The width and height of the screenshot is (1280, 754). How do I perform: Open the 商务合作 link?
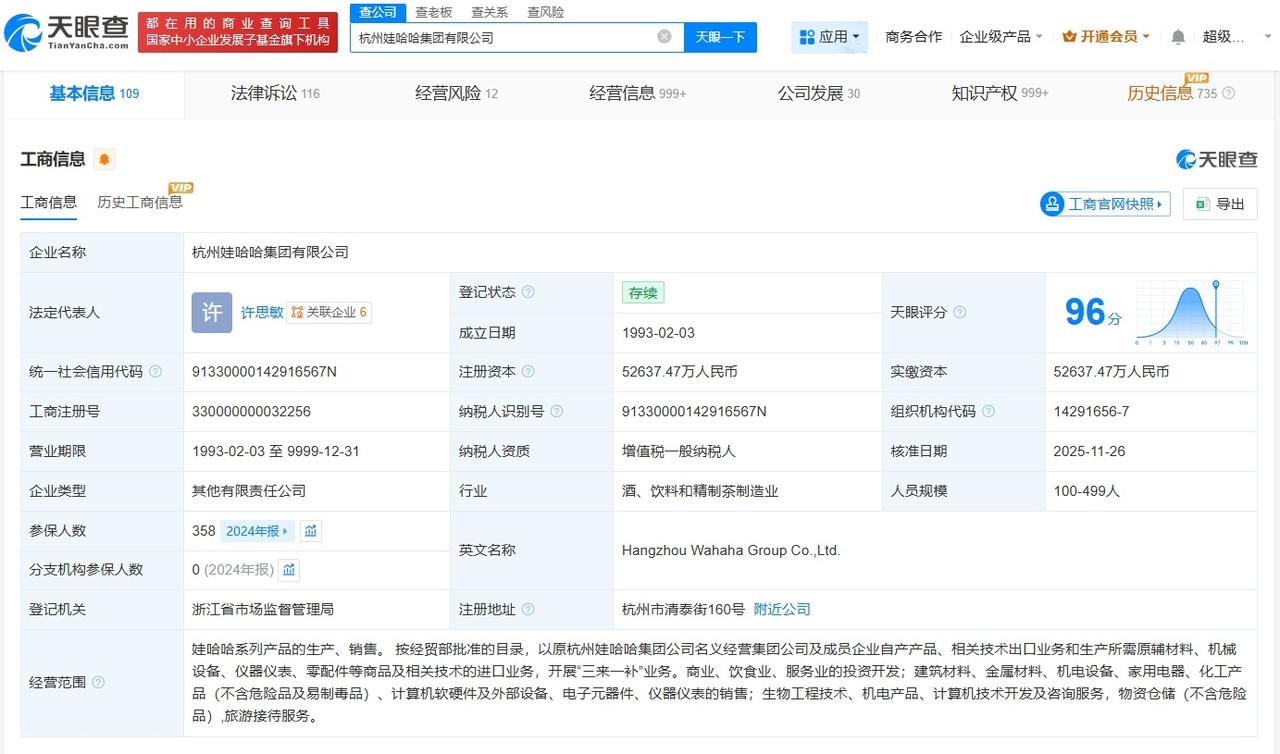pyautogui.click(x=914, y=37)
